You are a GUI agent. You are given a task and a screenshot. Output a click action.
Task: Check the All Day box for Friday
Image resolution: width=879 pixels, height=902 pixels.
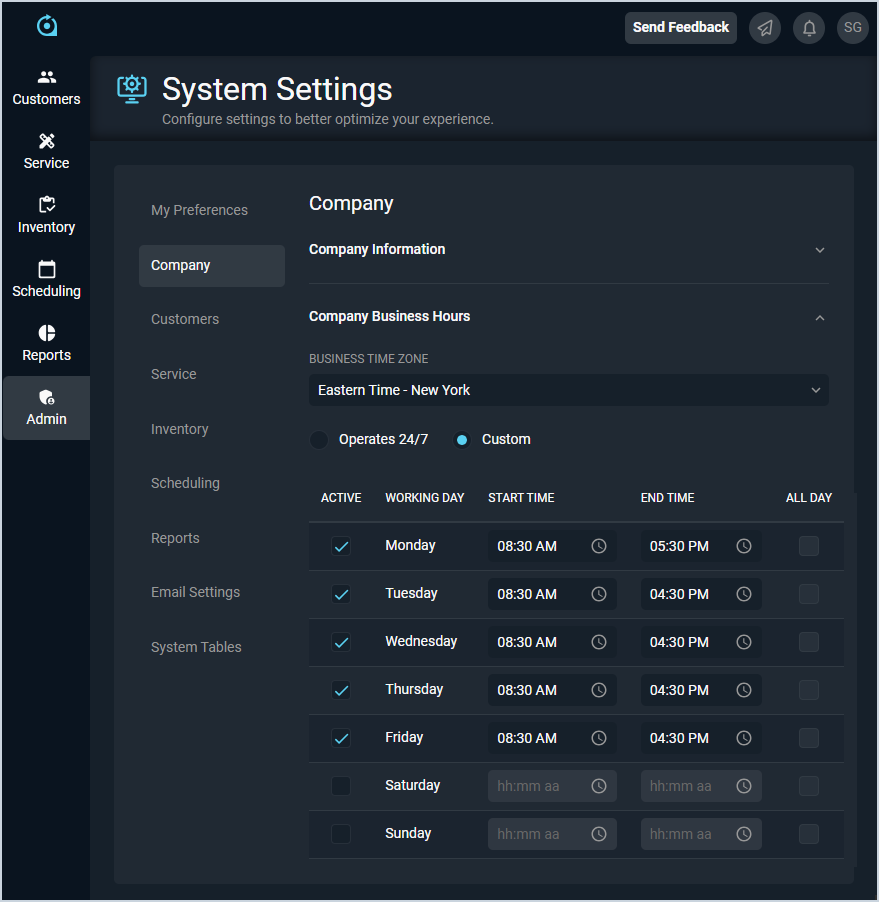pyautogui.click(x=808, y=738)
